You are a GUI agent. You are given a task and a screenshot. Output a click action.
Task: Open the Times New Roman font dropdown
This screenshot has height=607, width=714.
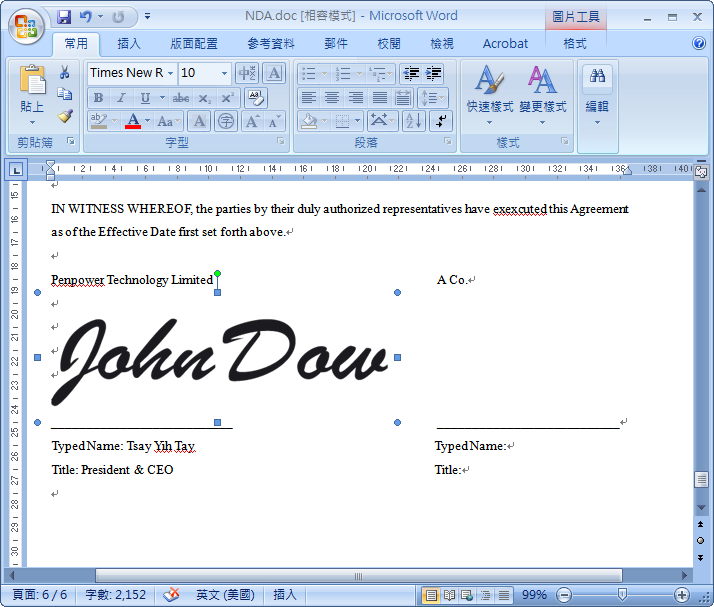[171, 73]
